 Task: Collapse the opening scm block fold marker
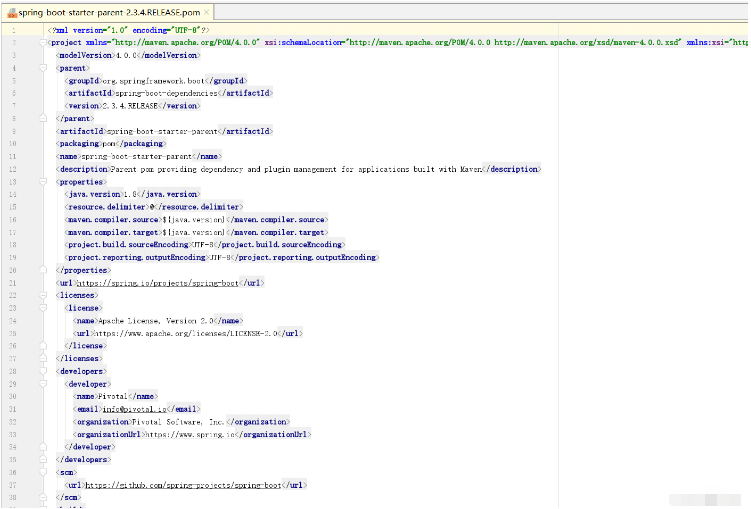43,472
